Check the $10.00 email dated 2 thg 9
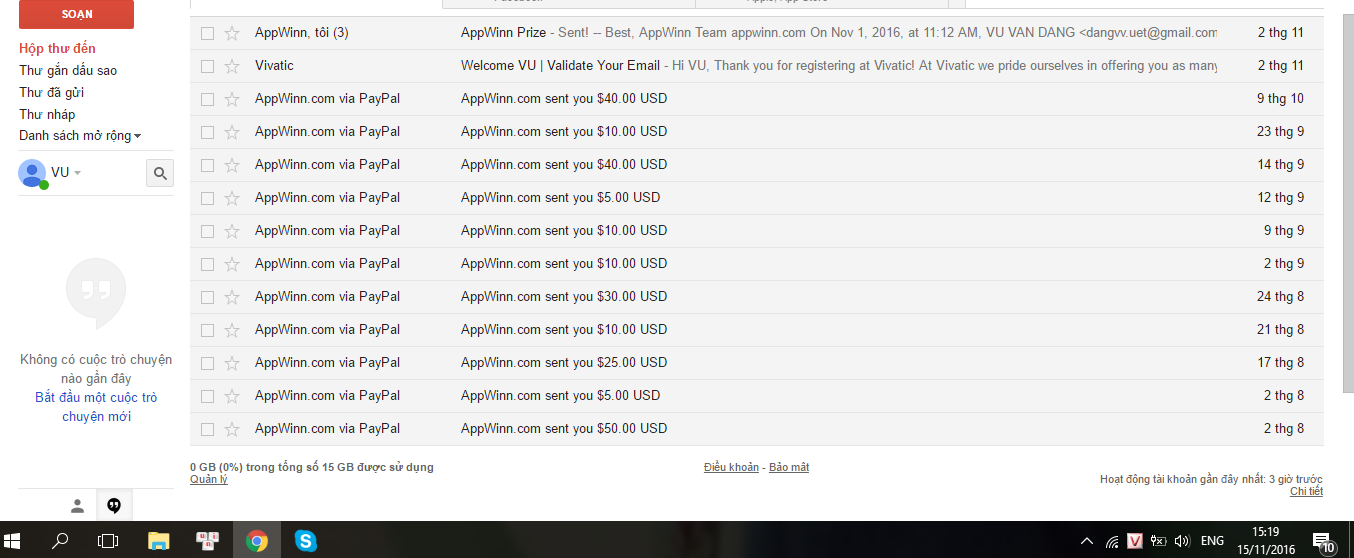Screen dimensions: 1354x558 pyautogui.click(x=207, y=264)
